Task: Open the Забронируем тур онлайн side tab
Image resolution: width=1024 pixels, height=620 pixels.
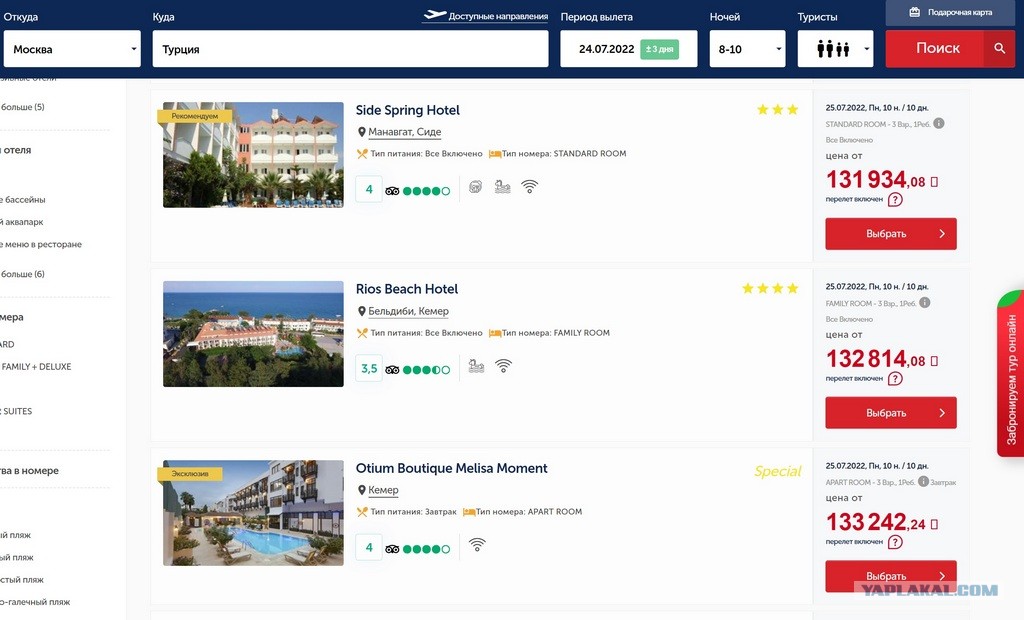Action: coord(1010,374)
